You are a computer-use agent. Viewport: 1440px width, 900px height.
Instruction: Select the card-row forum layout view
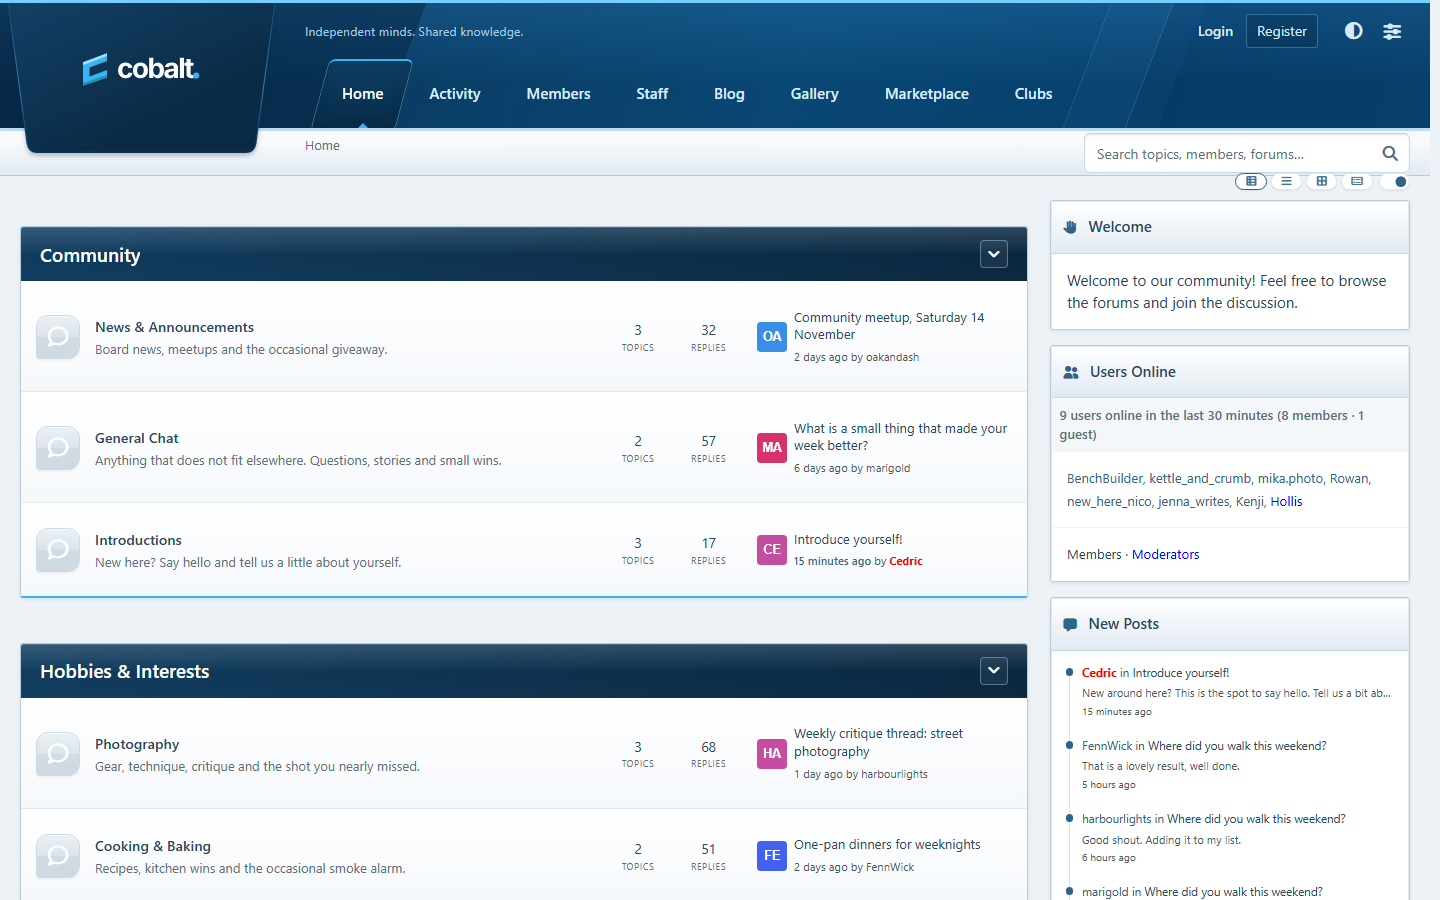pyautogui.click(x=1357, y=181)
